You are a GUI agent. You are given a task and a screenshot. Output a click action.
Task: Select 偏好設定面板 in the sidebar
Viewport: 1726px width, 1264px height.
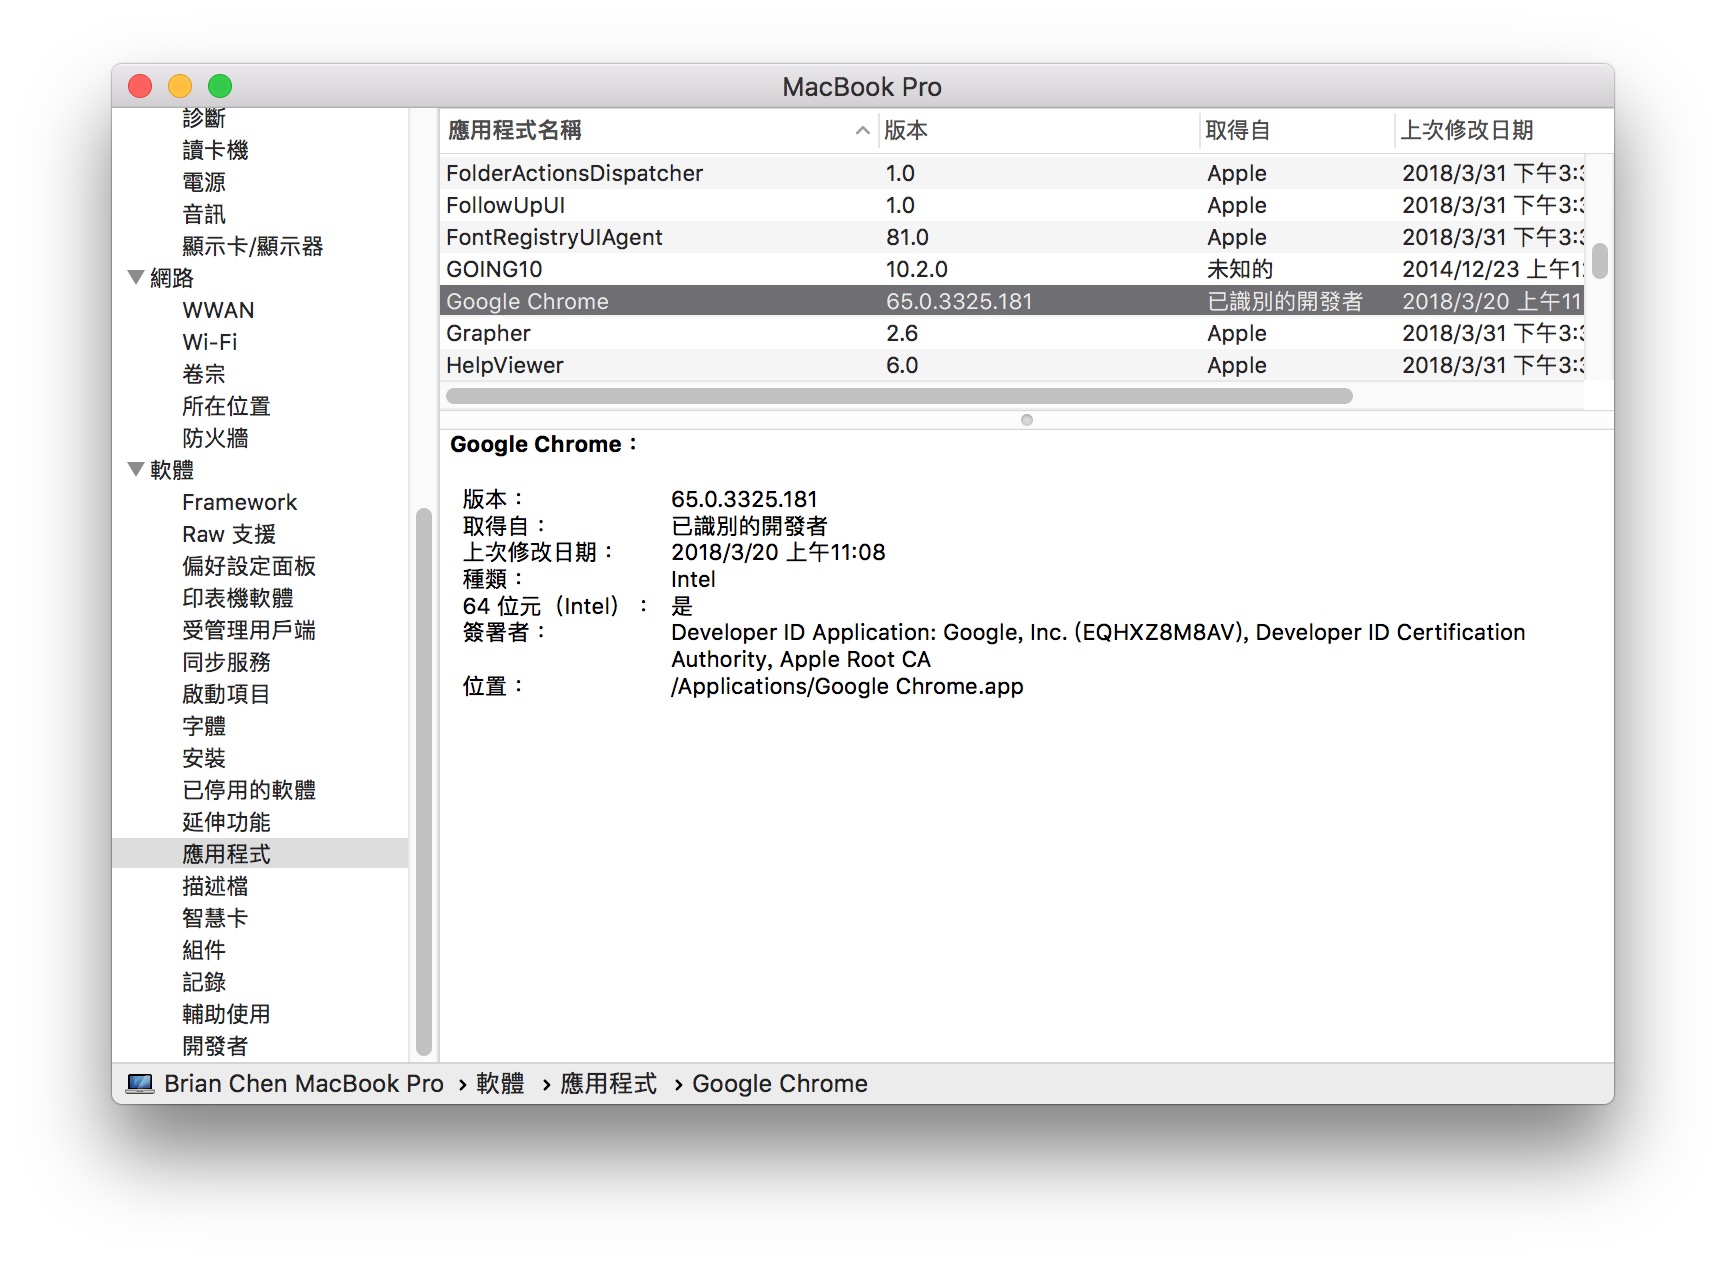(249, 566)
